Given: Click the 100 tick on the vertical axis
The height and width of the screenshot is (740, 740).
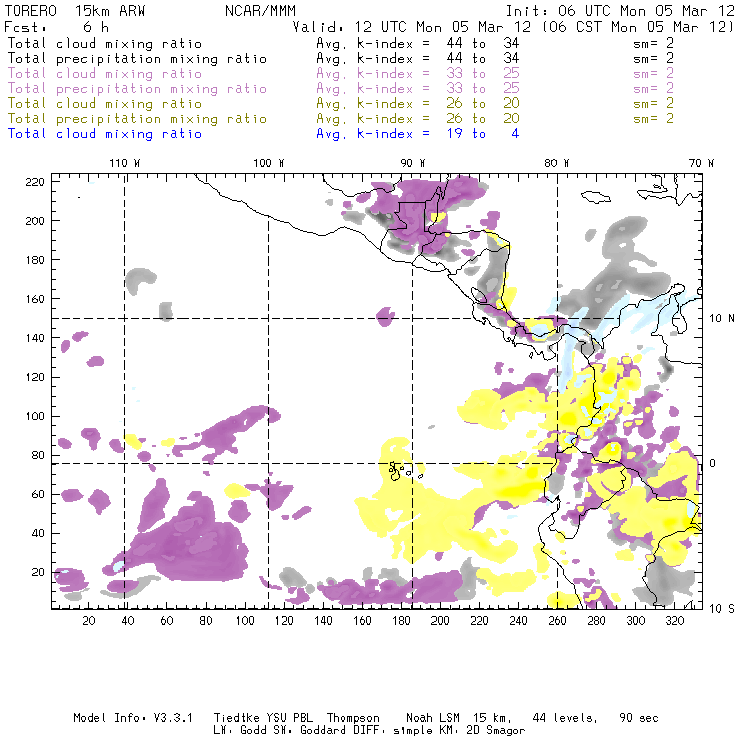Looking at the screenshot, I should click(35, 416).
